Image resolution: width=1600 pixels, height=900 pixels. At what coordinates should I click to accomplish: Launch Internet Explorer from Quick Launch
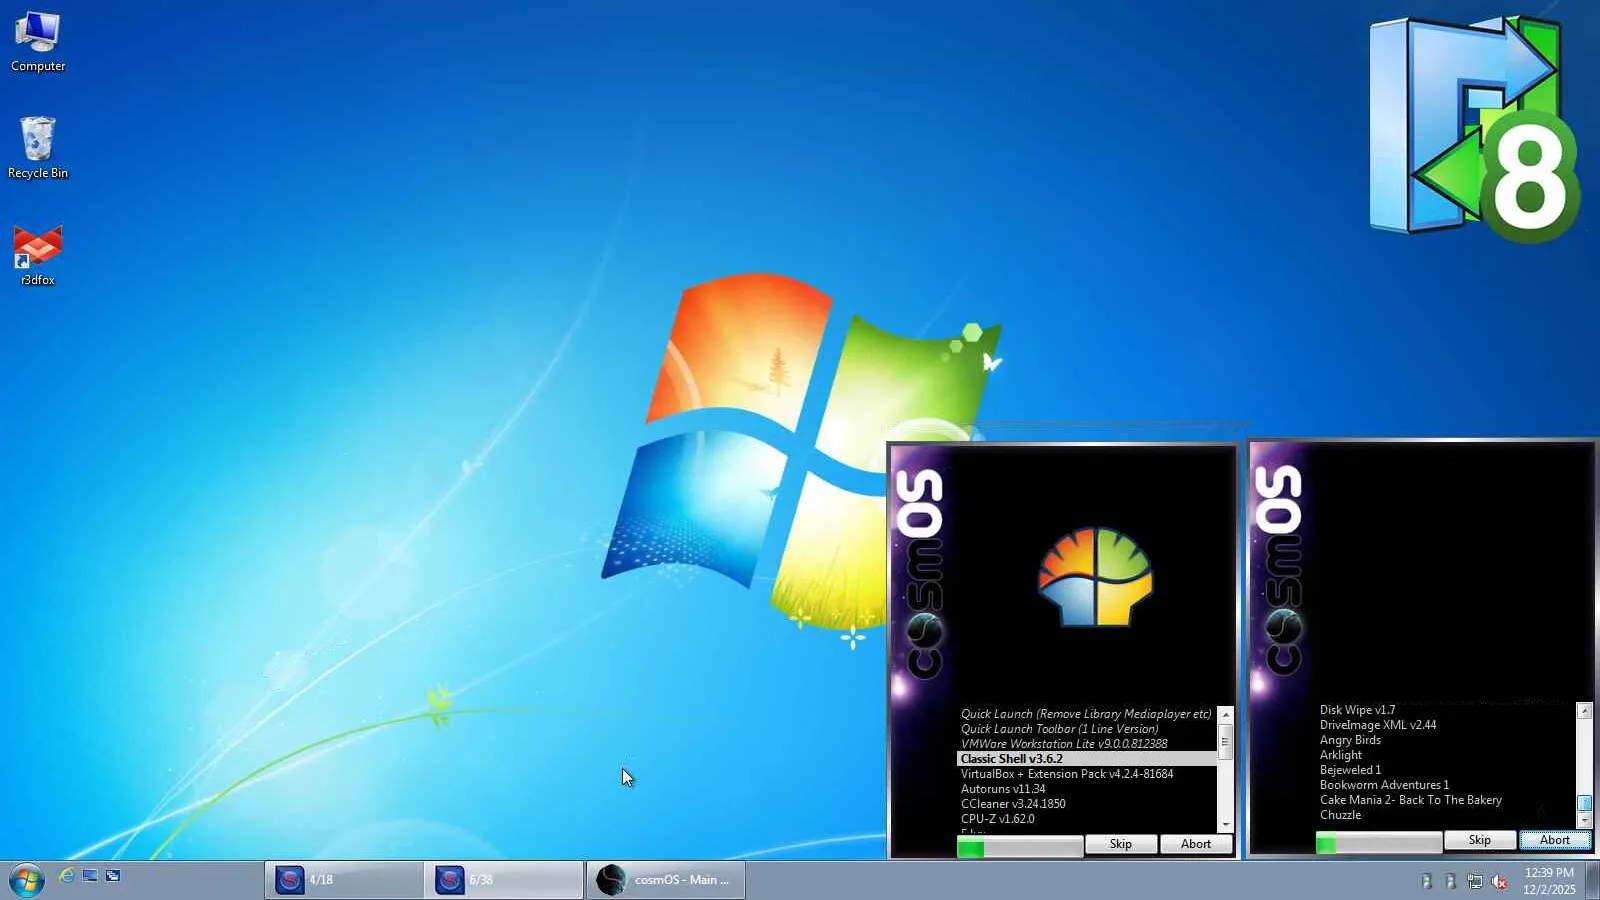point(67,876)
